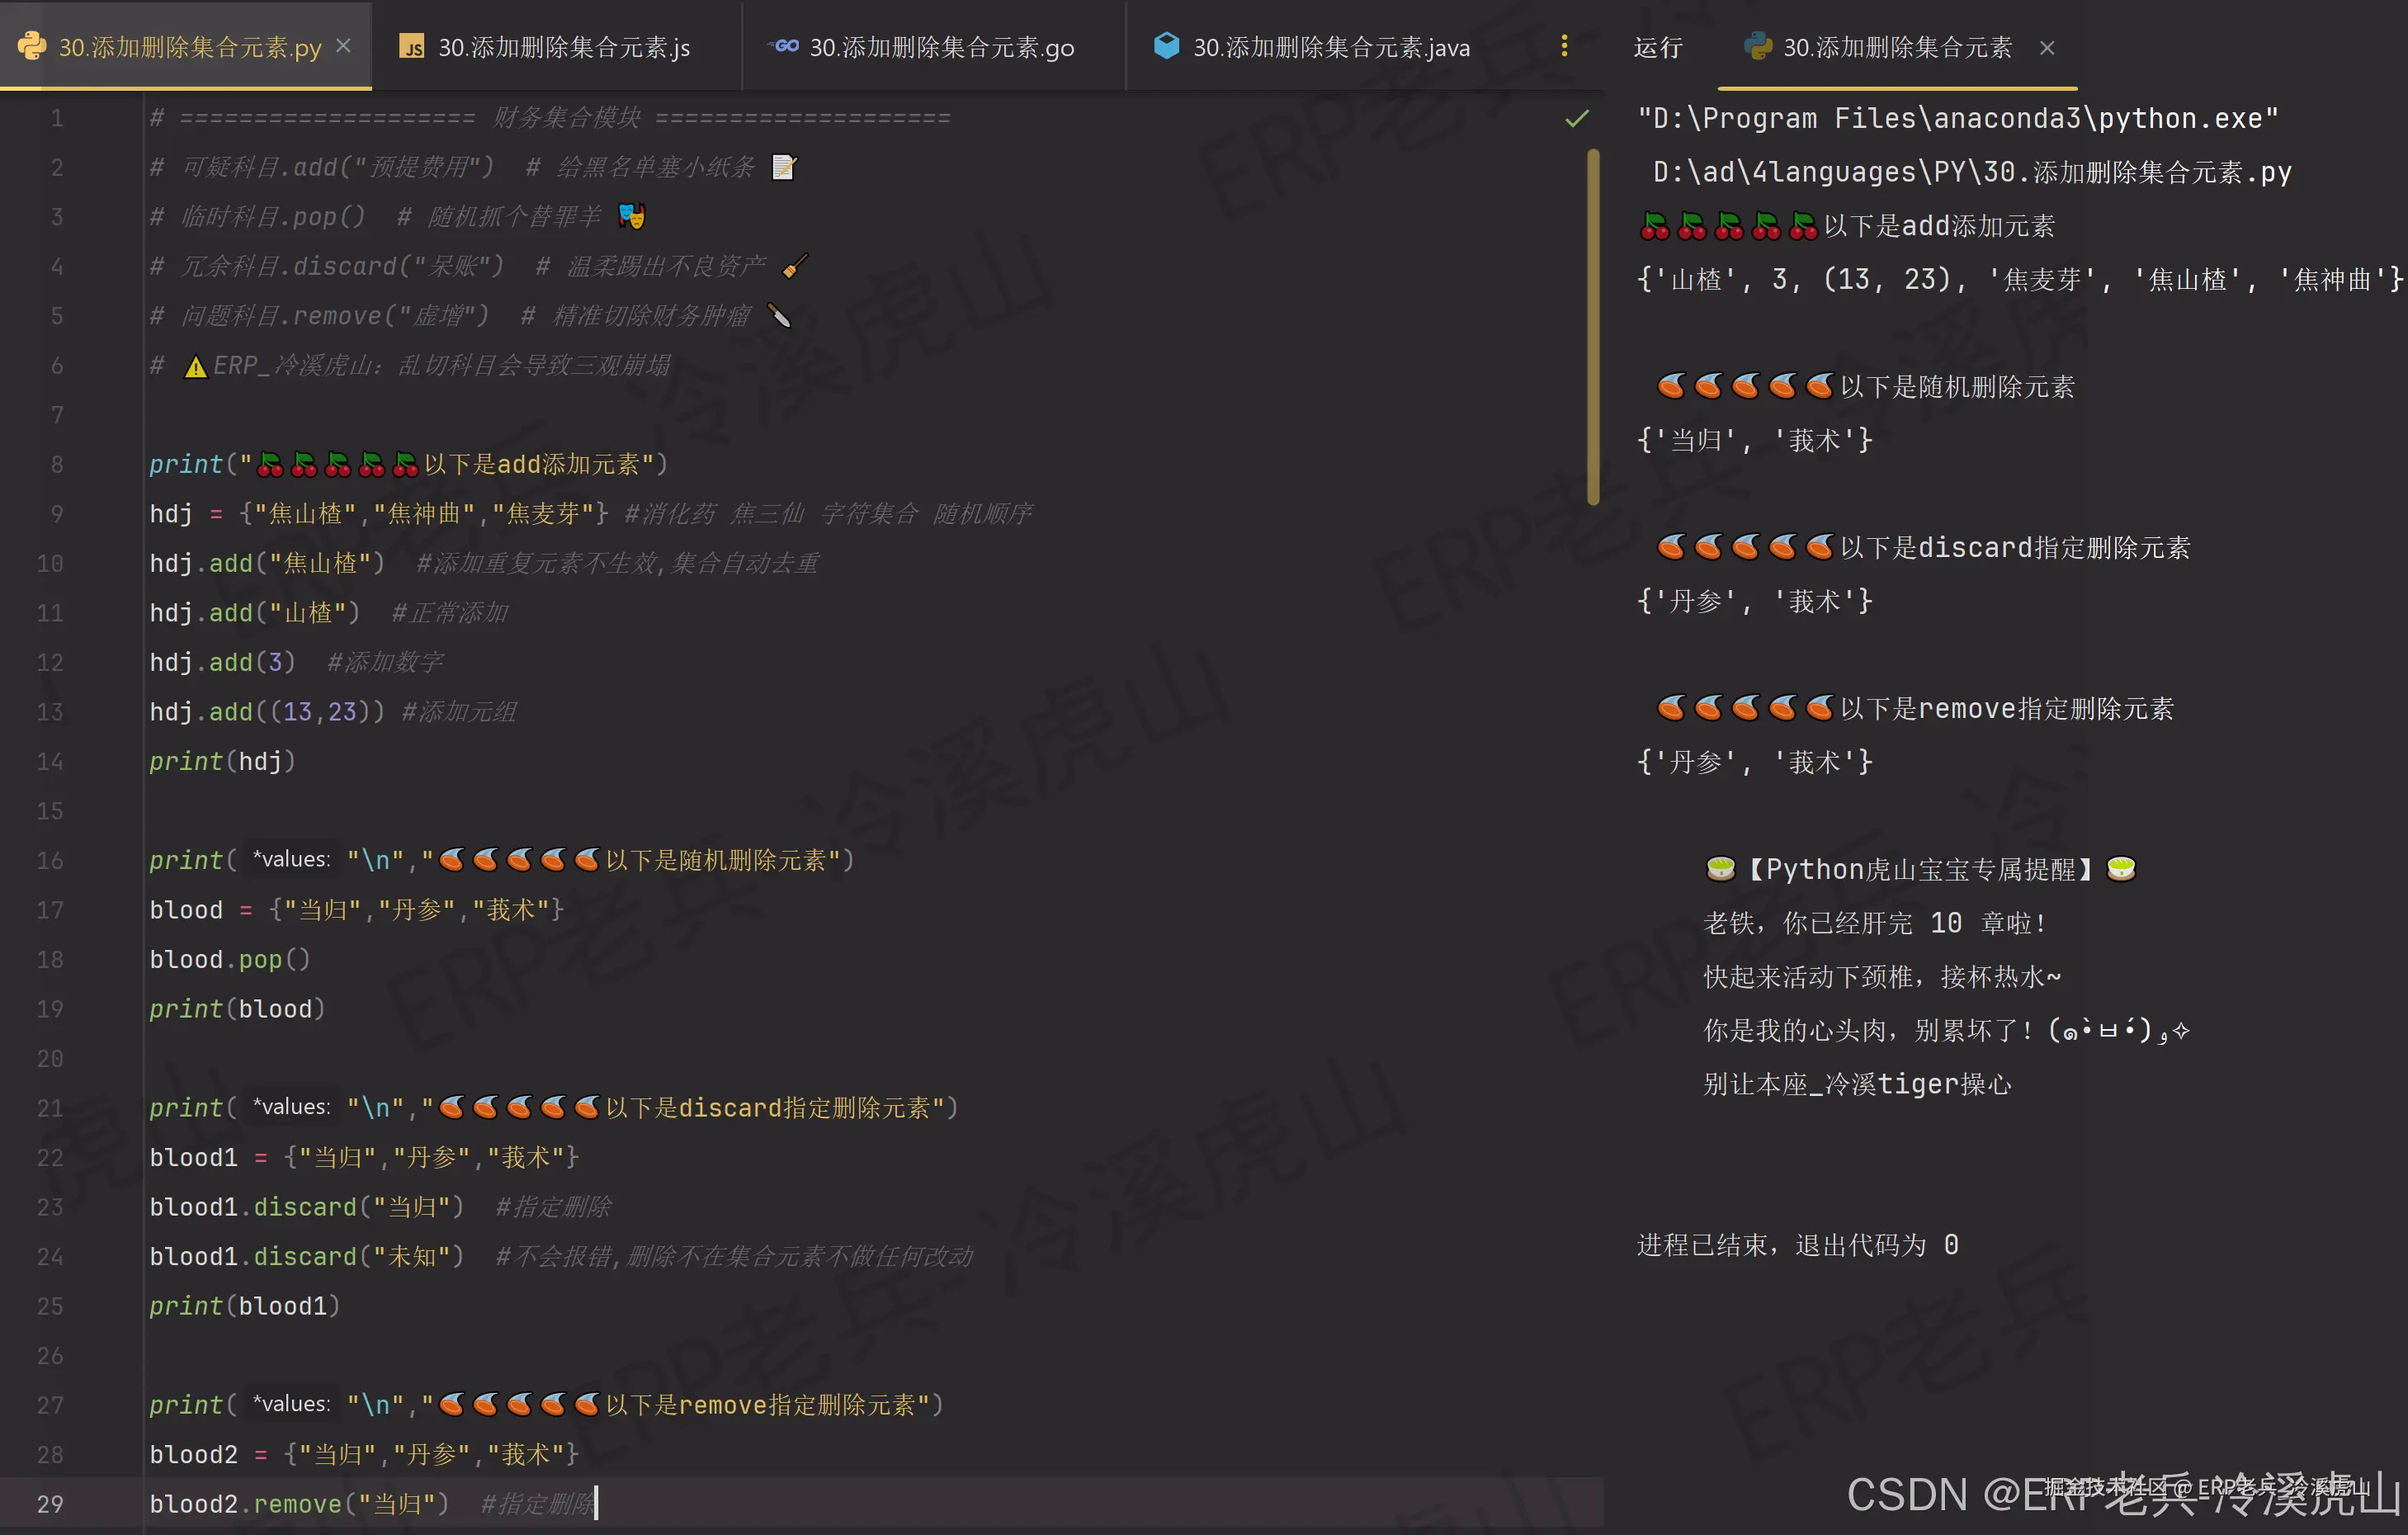Click the Python file icon on .py tab

pyautogui.click(x=32, y=46)
